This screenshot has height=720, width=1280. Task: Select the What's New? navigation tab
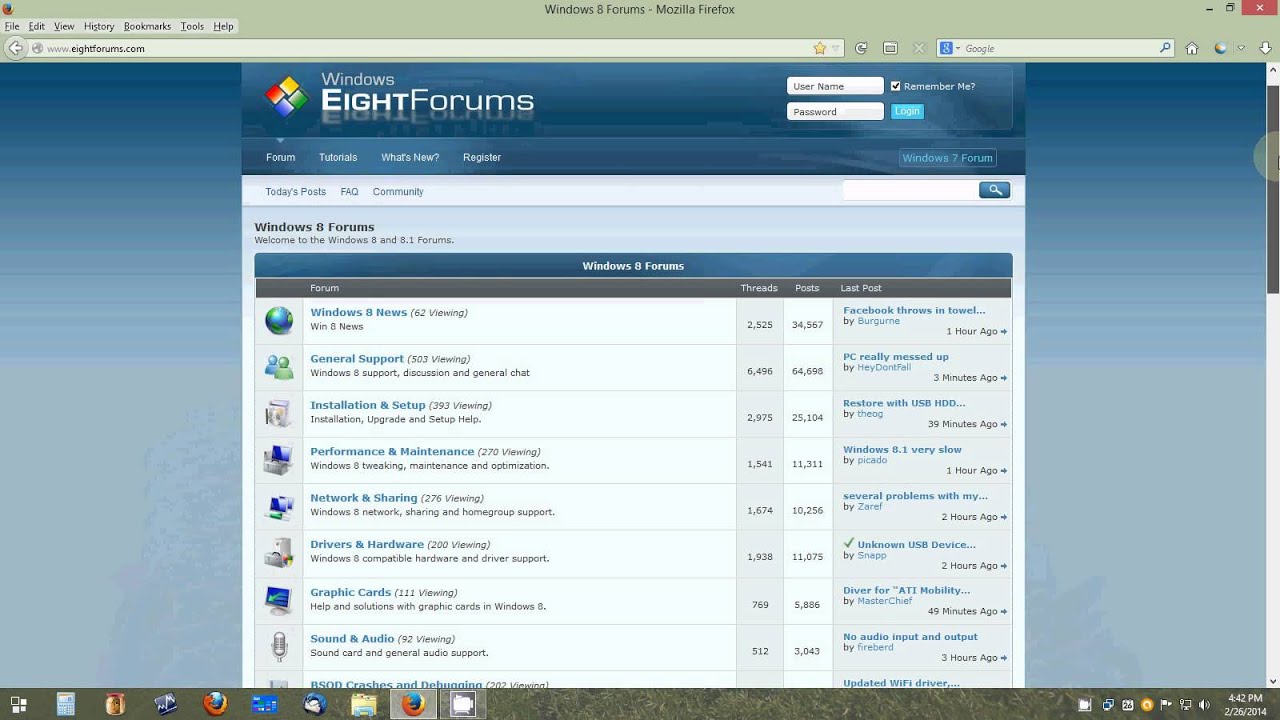click(x=410, y=157)
